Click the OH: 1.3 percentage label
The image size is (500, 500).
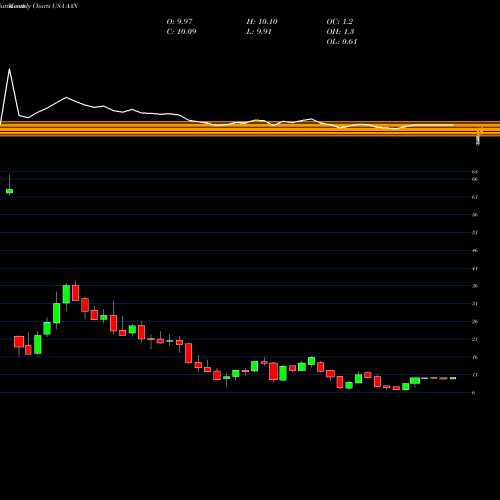(340, 32)
